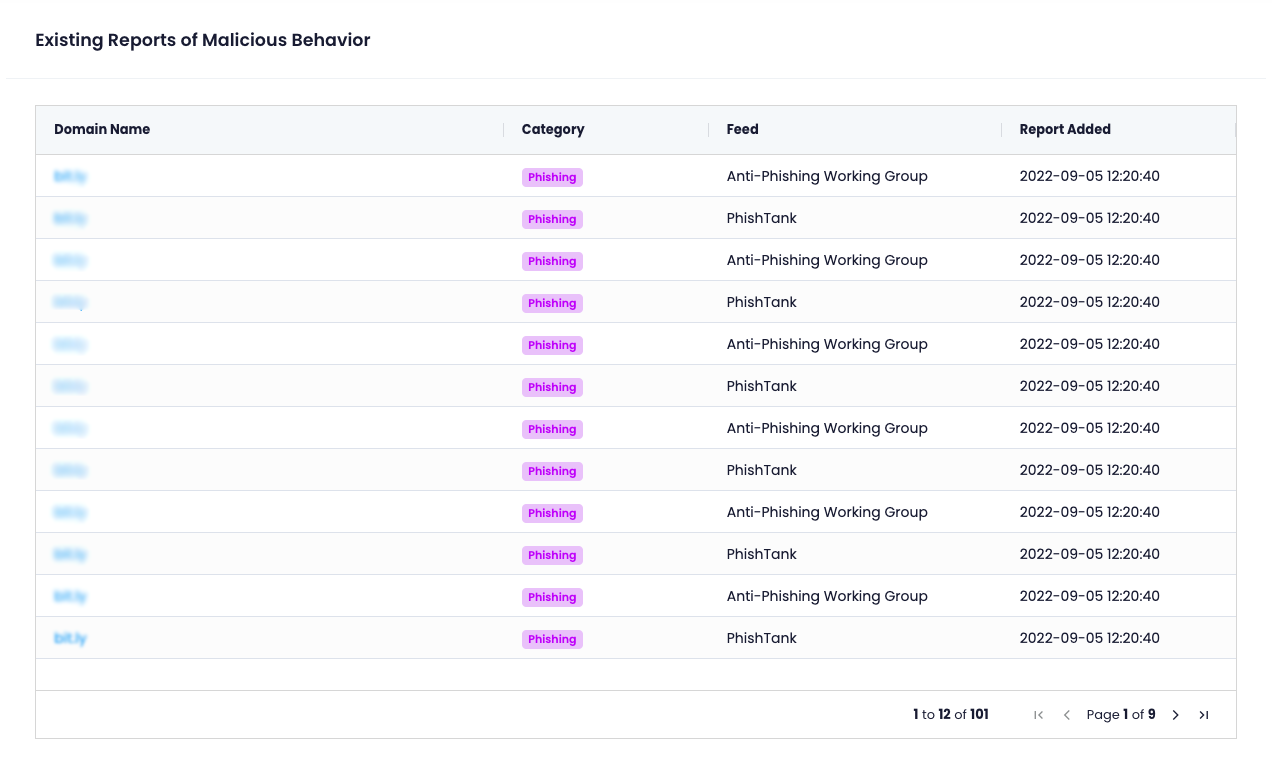
Task: Click the PhishTank feed in the second row
Action: pyautogui.click(x=761, y=218)
